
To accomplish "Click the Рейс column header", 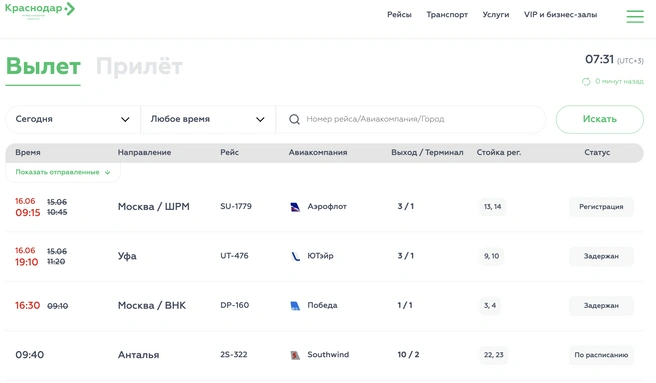I will (x=230, y=152).
